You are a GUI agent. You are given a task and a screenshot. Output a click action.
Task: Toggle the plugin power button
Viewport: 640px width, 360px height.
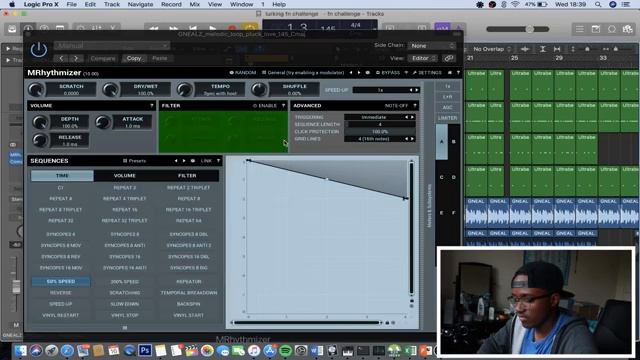39,50
